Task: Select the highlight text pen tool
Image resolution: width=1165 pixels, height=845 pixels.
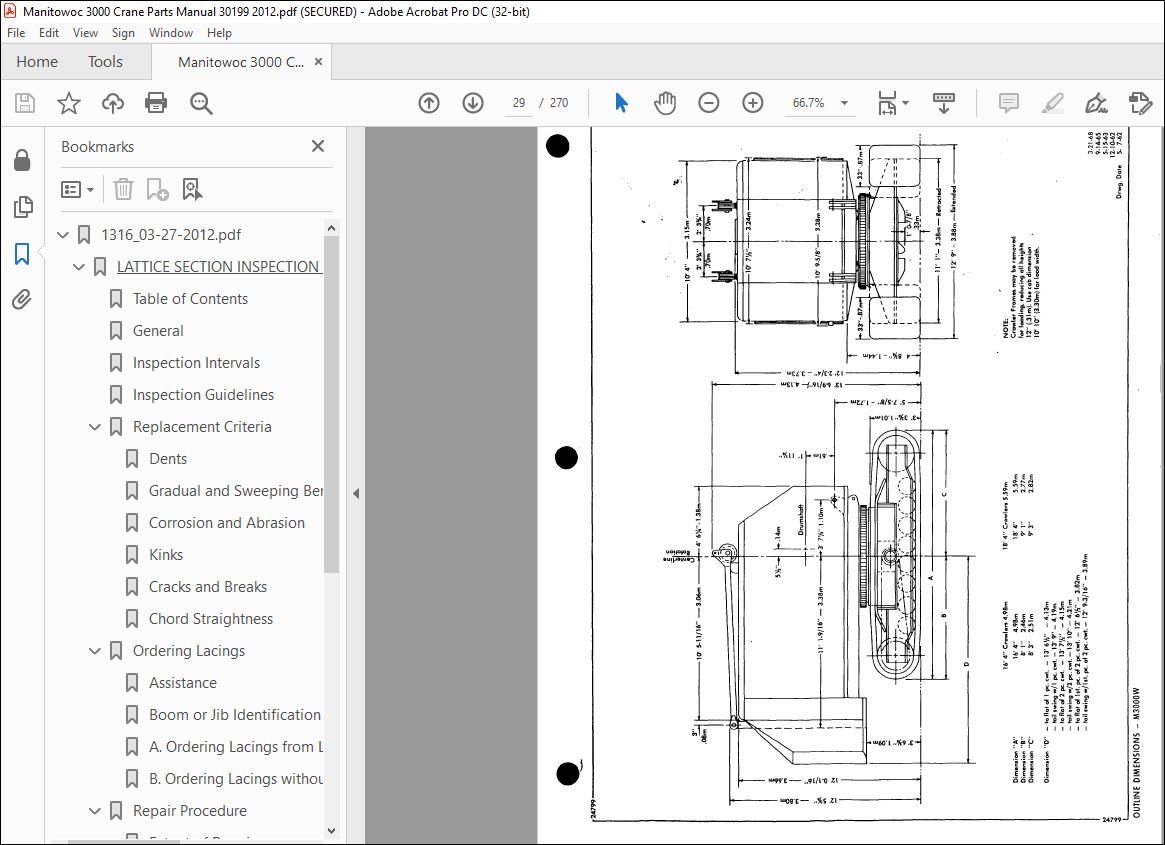Action: tap(1052, 103)
